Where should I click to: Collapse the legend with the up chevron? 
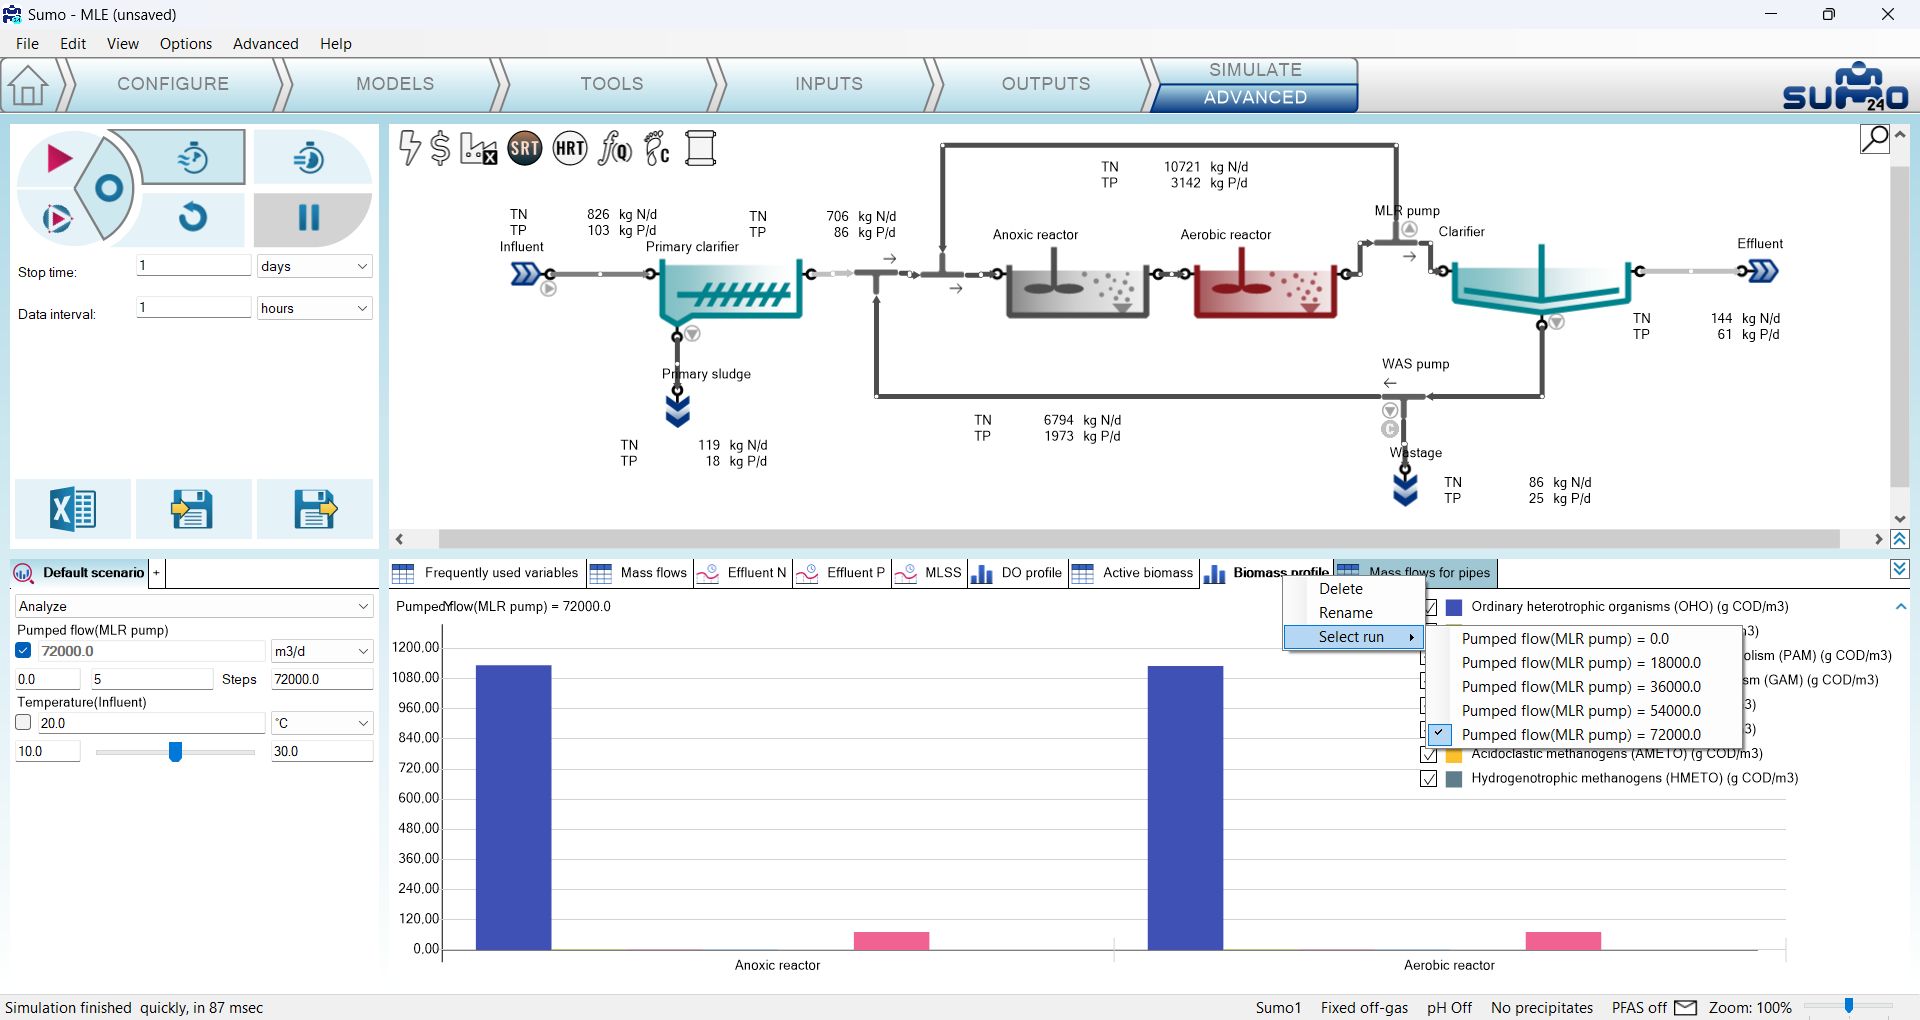(1900, 606)
